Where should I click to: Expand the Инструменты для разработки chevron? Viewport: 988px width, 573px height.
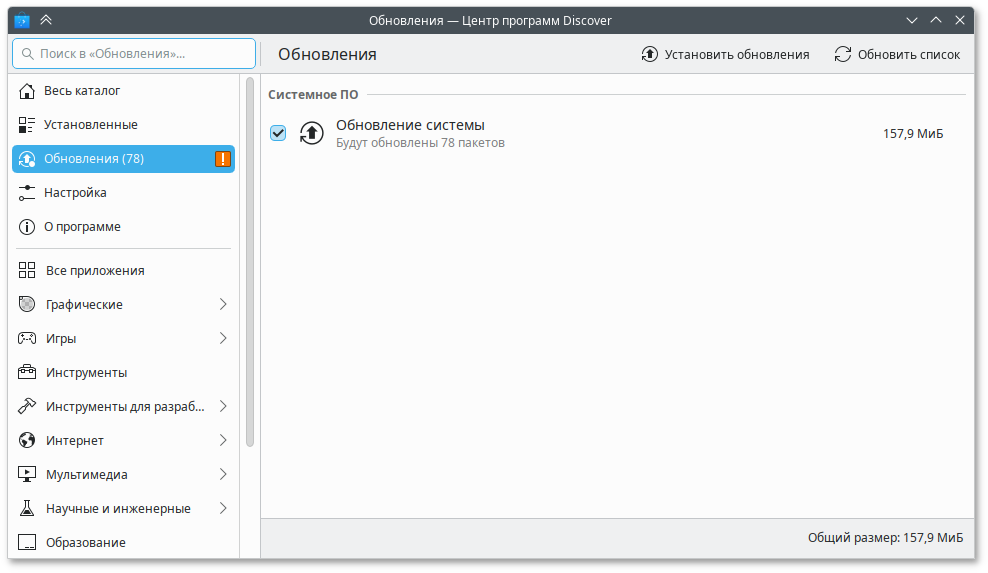pyautogui.click(x=223, y=407)
